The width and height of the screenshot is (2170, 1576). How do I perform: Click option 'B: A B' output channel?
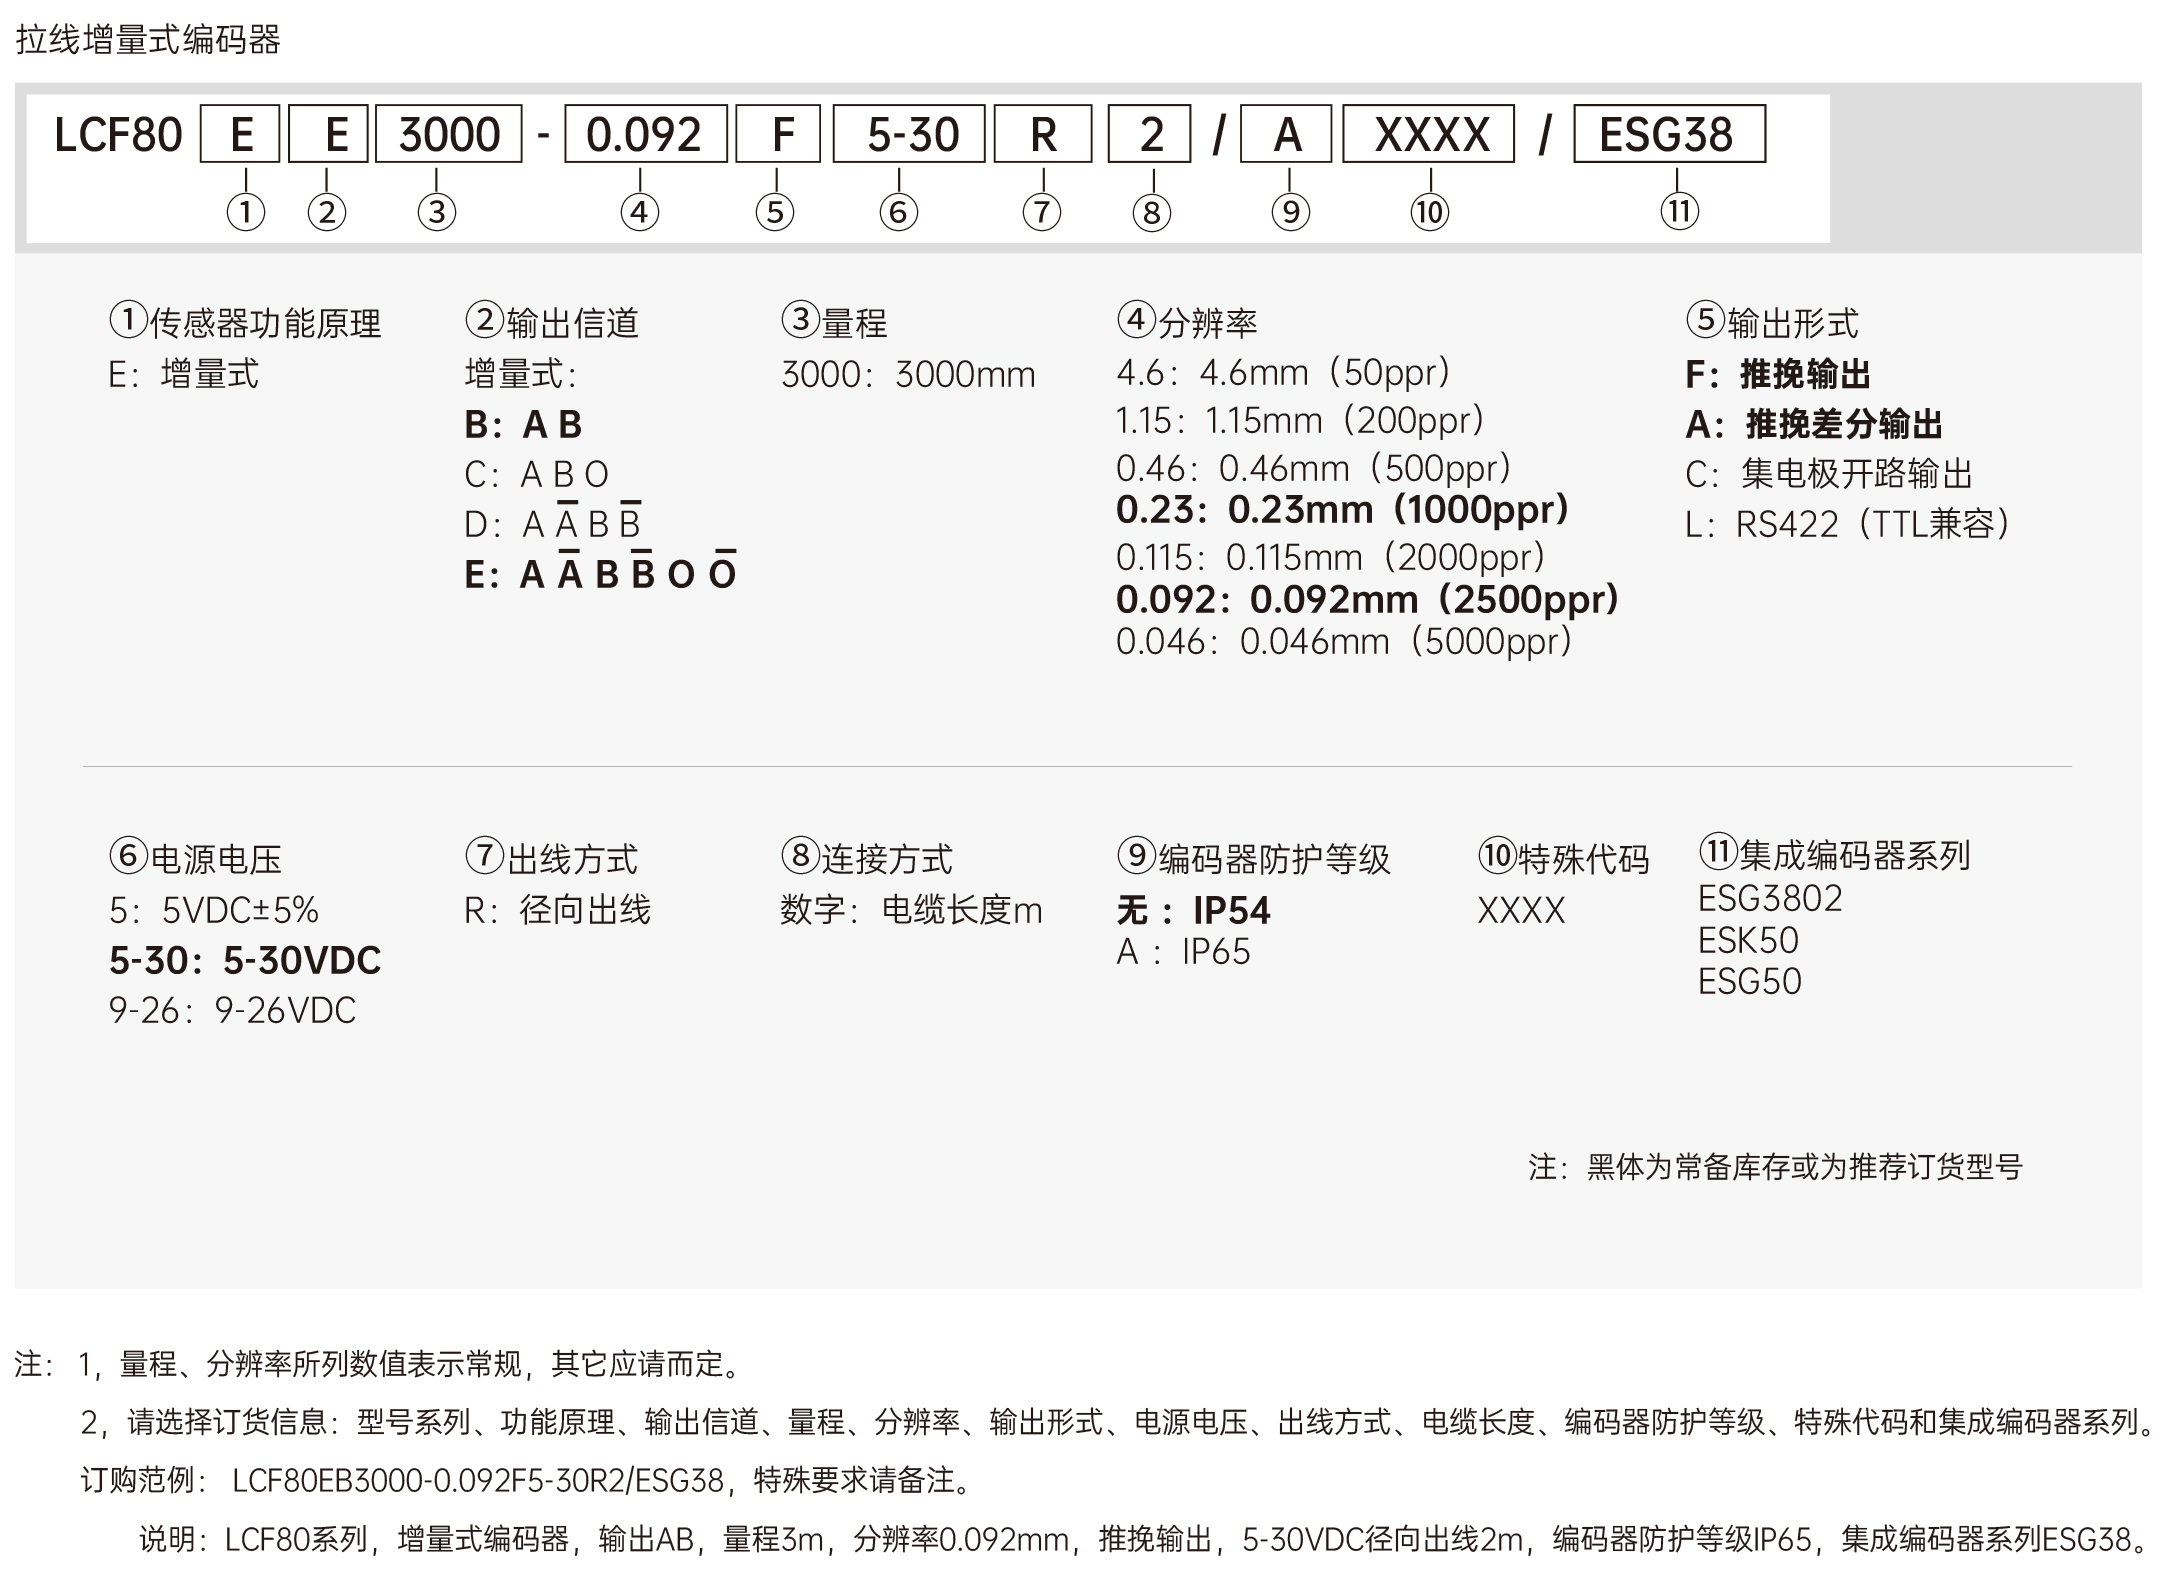click(523, 425)
